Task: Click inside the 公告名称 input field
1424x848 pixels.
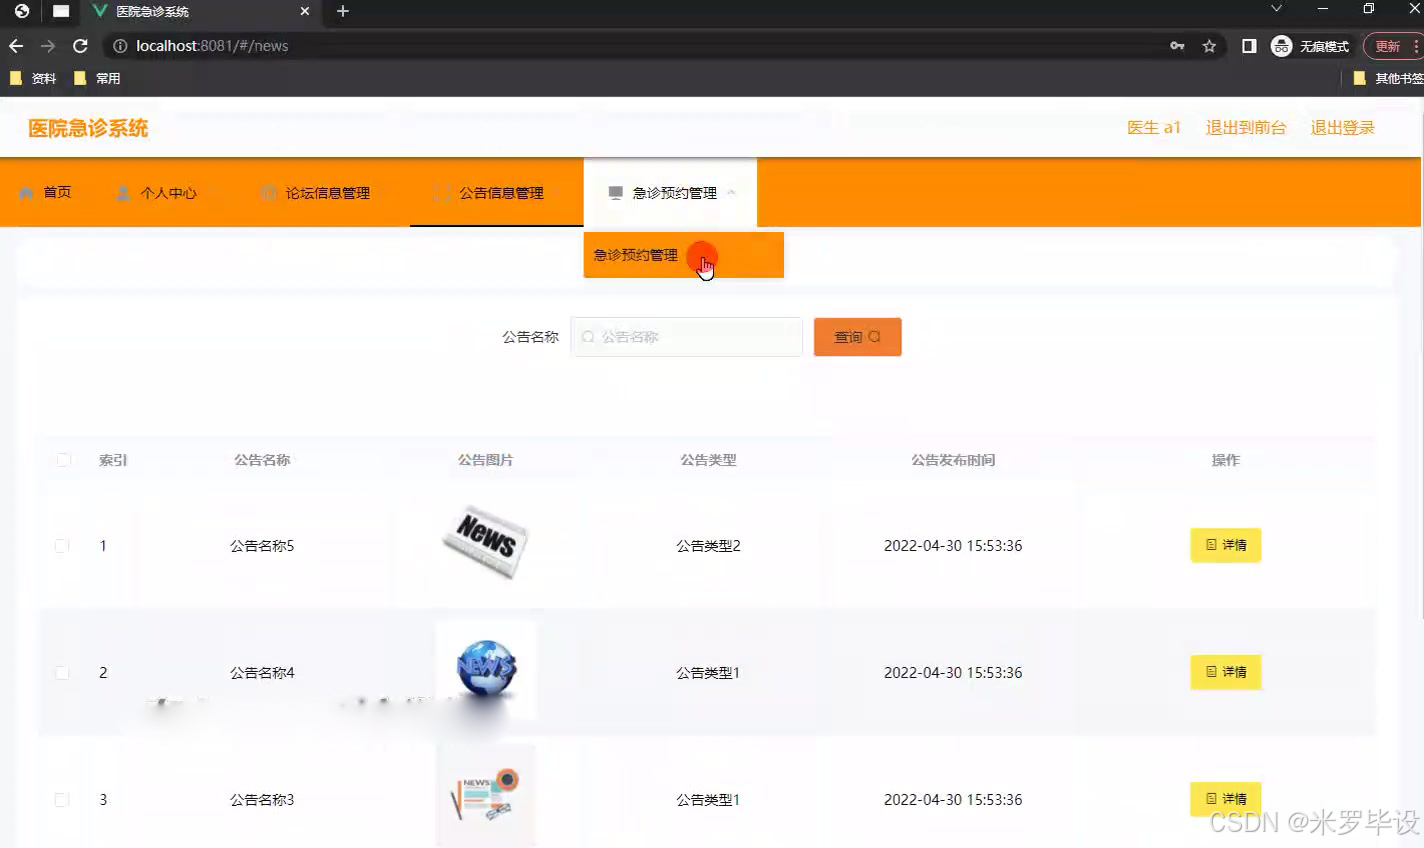Action: [x=686, y=337]
